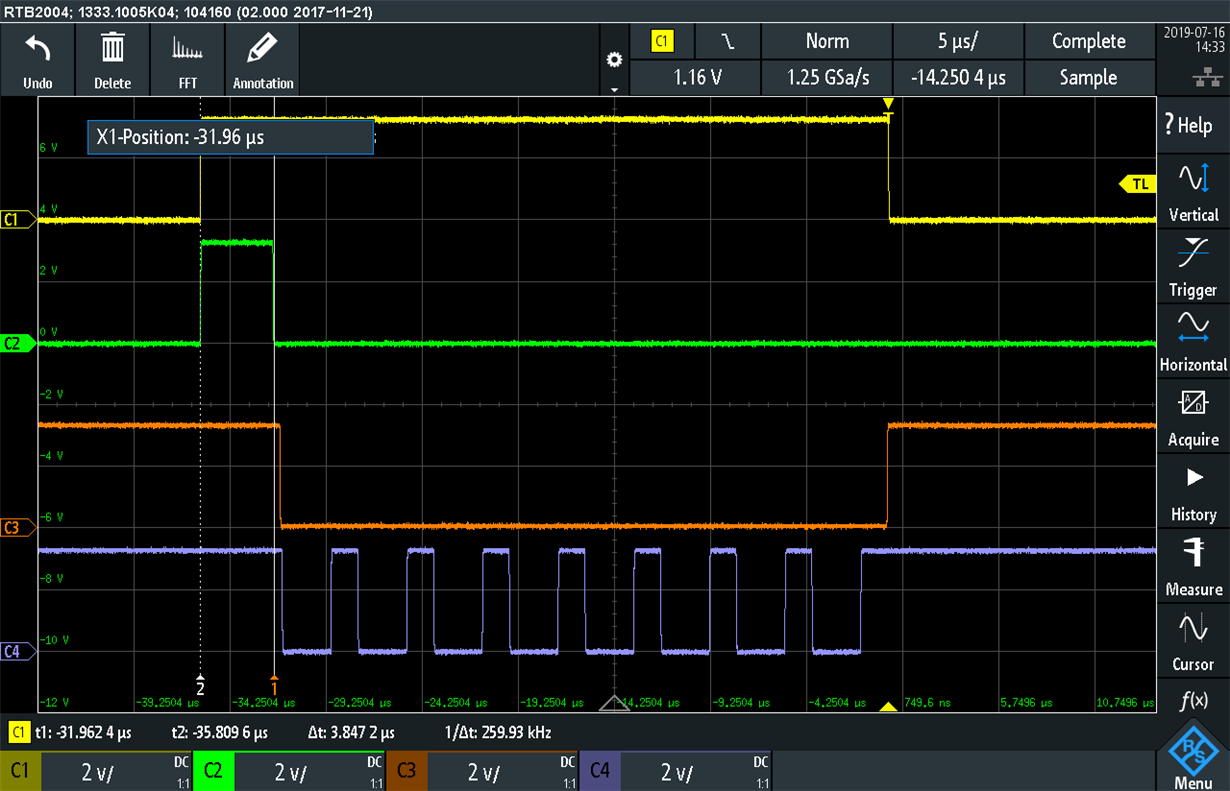Toggle channel C1 label at bottom
Screen dimensions: 1230x791
(x=20, y=771)
